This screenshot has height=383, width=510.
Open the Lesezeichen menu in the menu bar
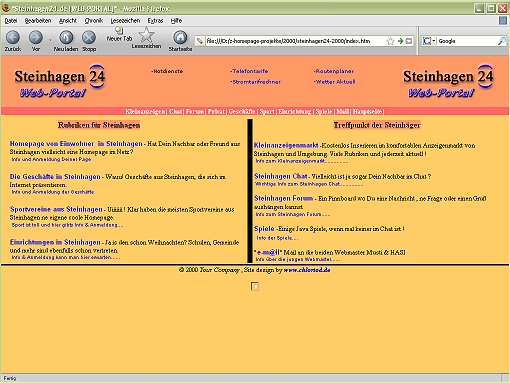pos(125,21)
